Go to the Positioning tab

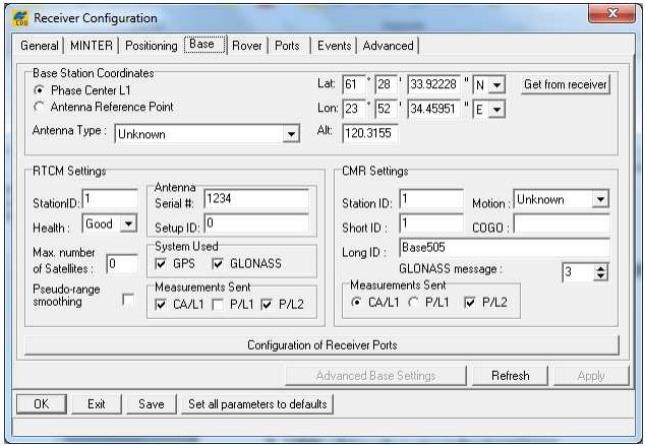(x=151, y=45)
